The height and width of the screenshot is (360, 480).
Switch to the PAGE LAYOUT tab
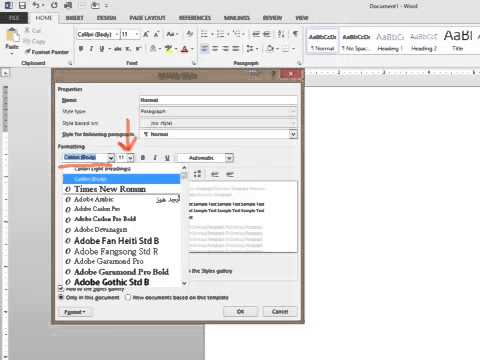147,18
